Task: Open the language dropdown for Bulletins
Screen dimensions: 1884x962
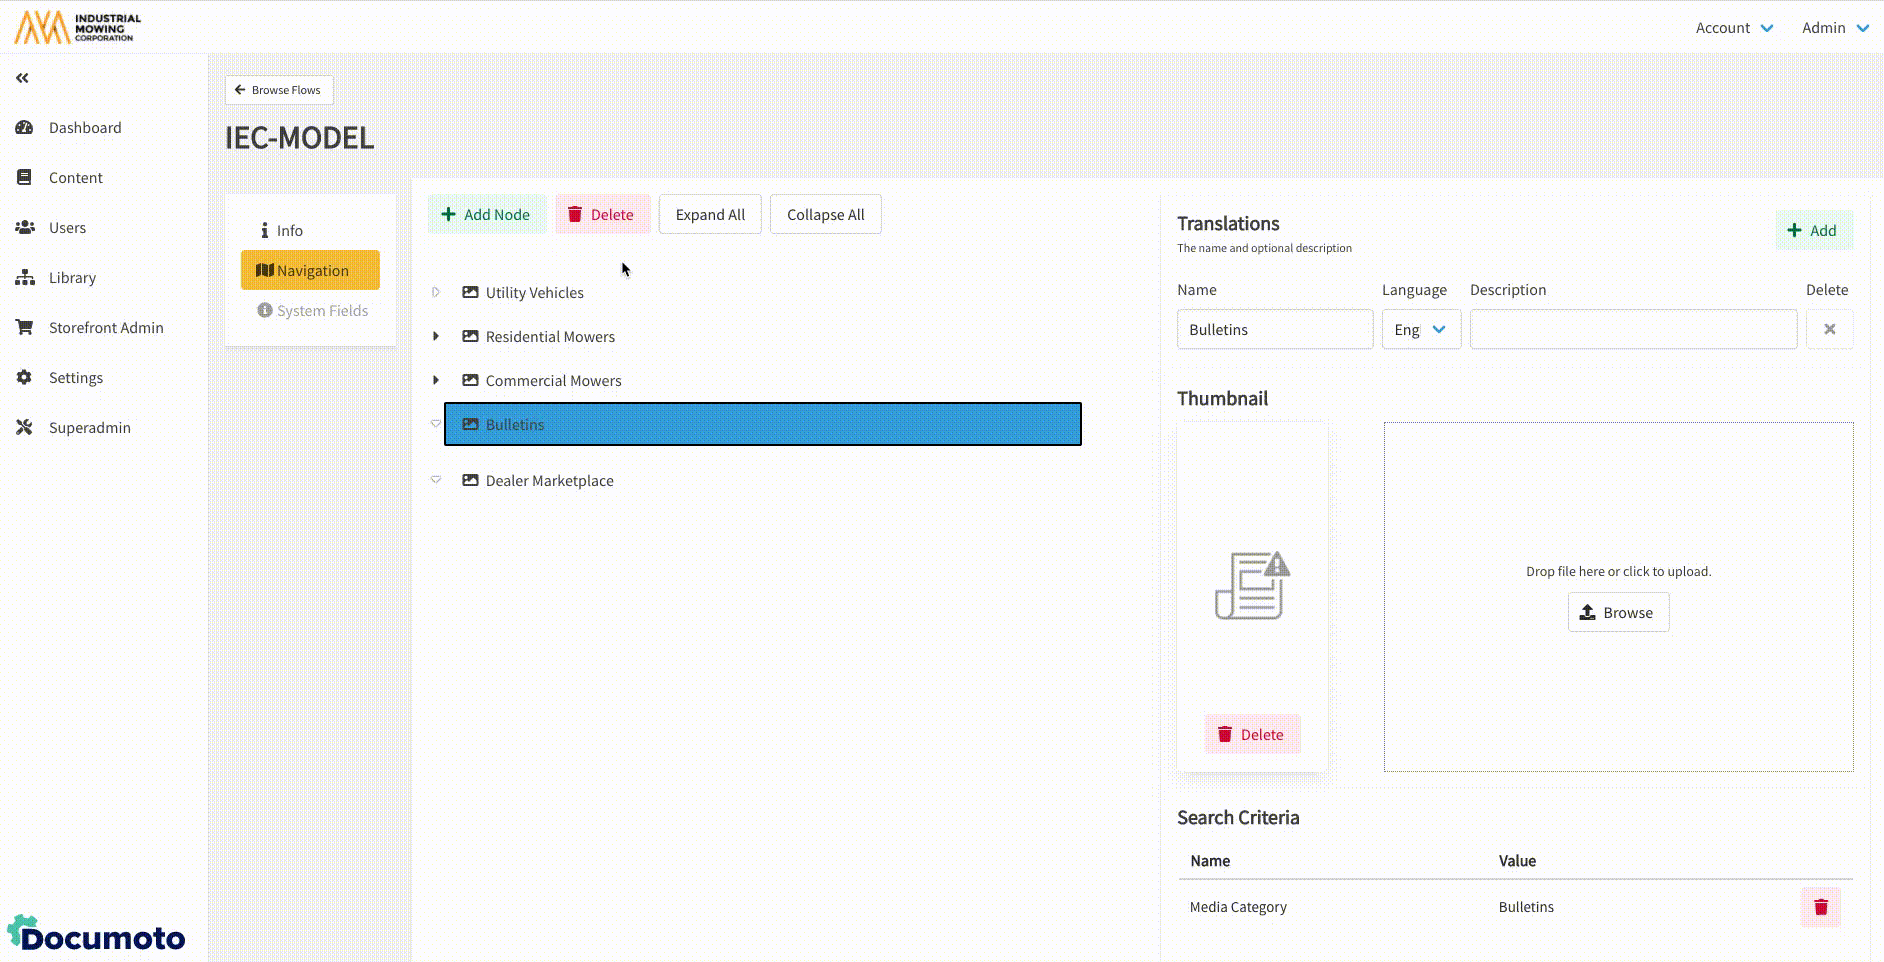Action: 1420,330
